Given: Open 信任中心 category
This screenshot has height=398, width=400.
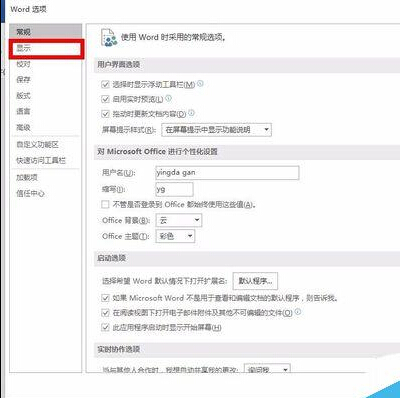Looking at the screenshot, I should (x=45, y=193).
